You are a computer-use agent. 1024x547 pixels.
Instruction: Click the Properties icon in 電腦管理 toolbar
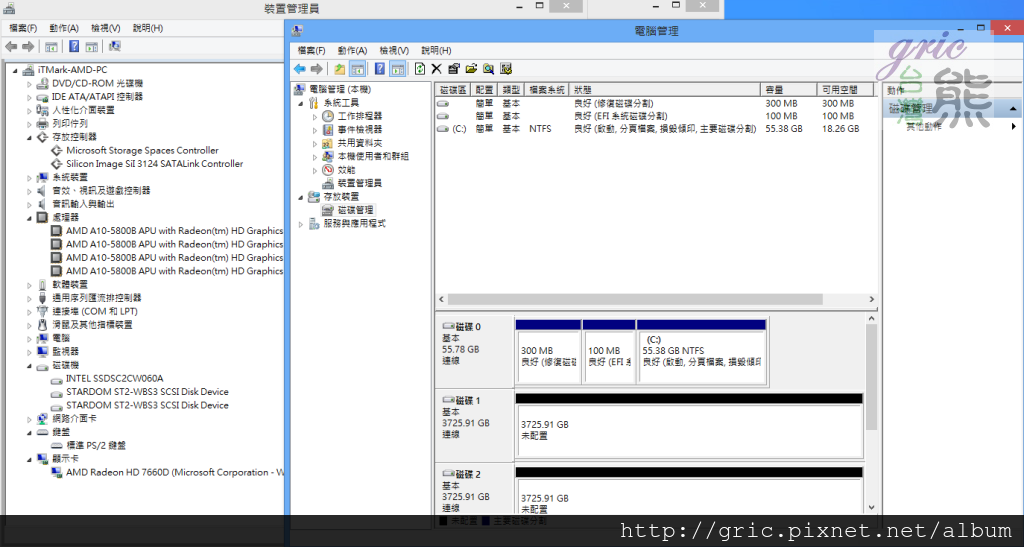[x=454, y=69]
